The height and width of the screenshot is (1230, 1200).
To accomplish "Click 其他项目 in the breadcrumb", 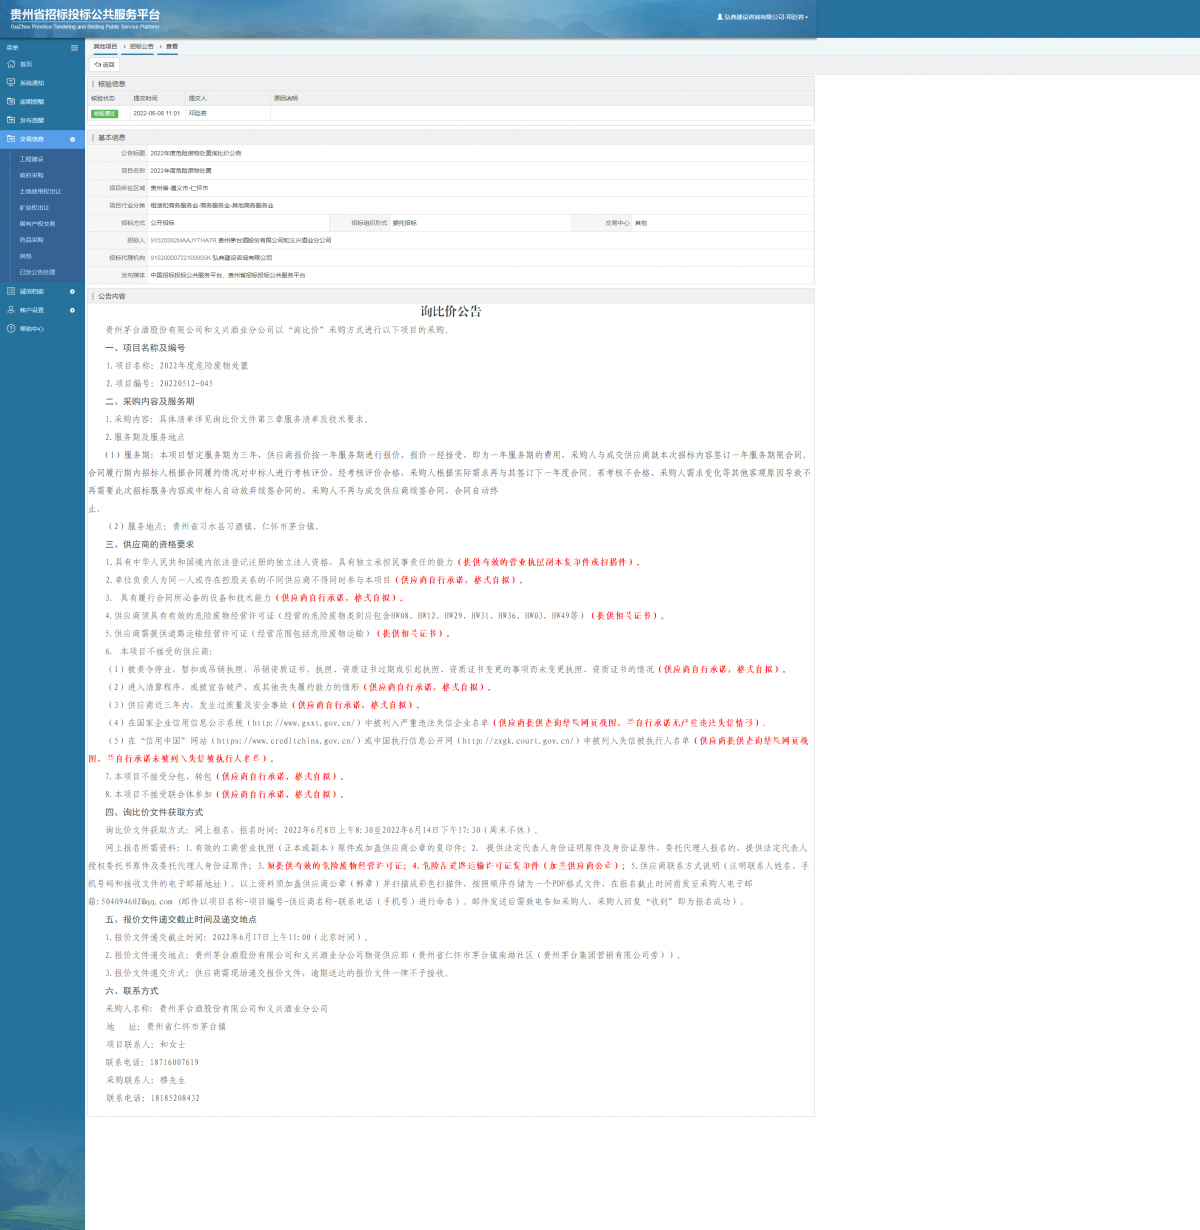I will click(105, 47).
